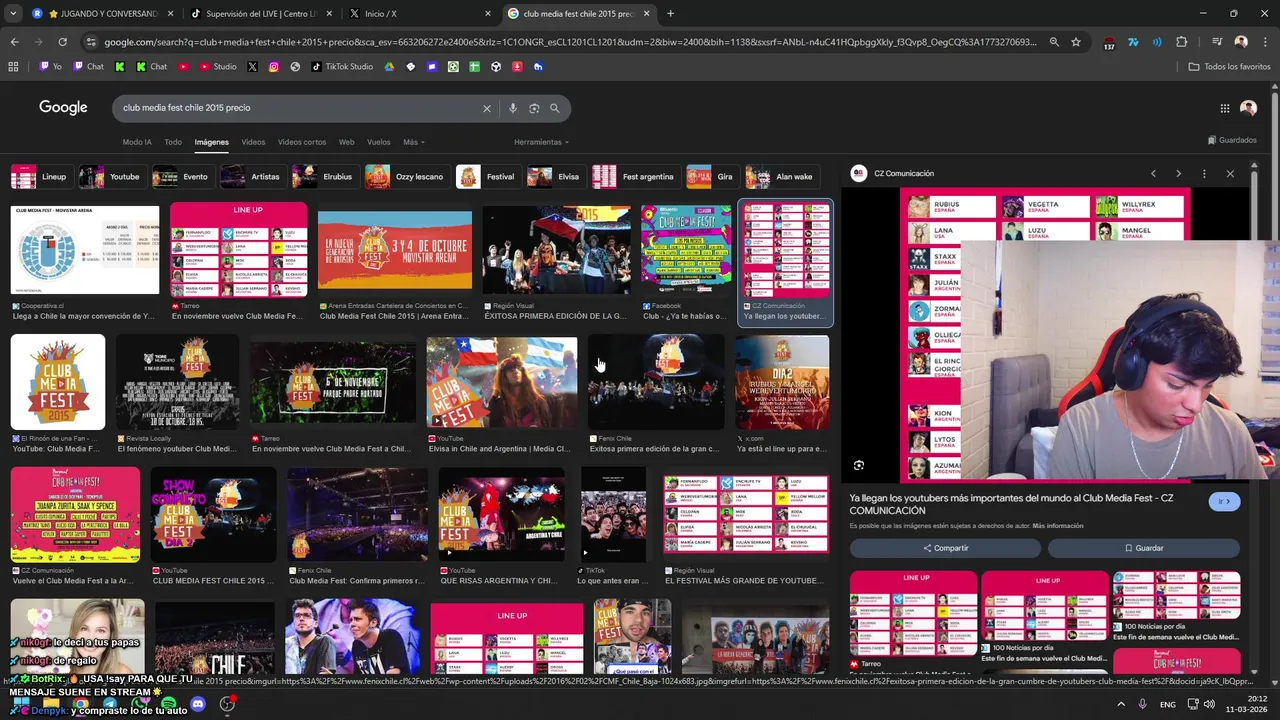Filter images by Fest argentina chip
The image size is (1280, 720).
pos(636,177)
